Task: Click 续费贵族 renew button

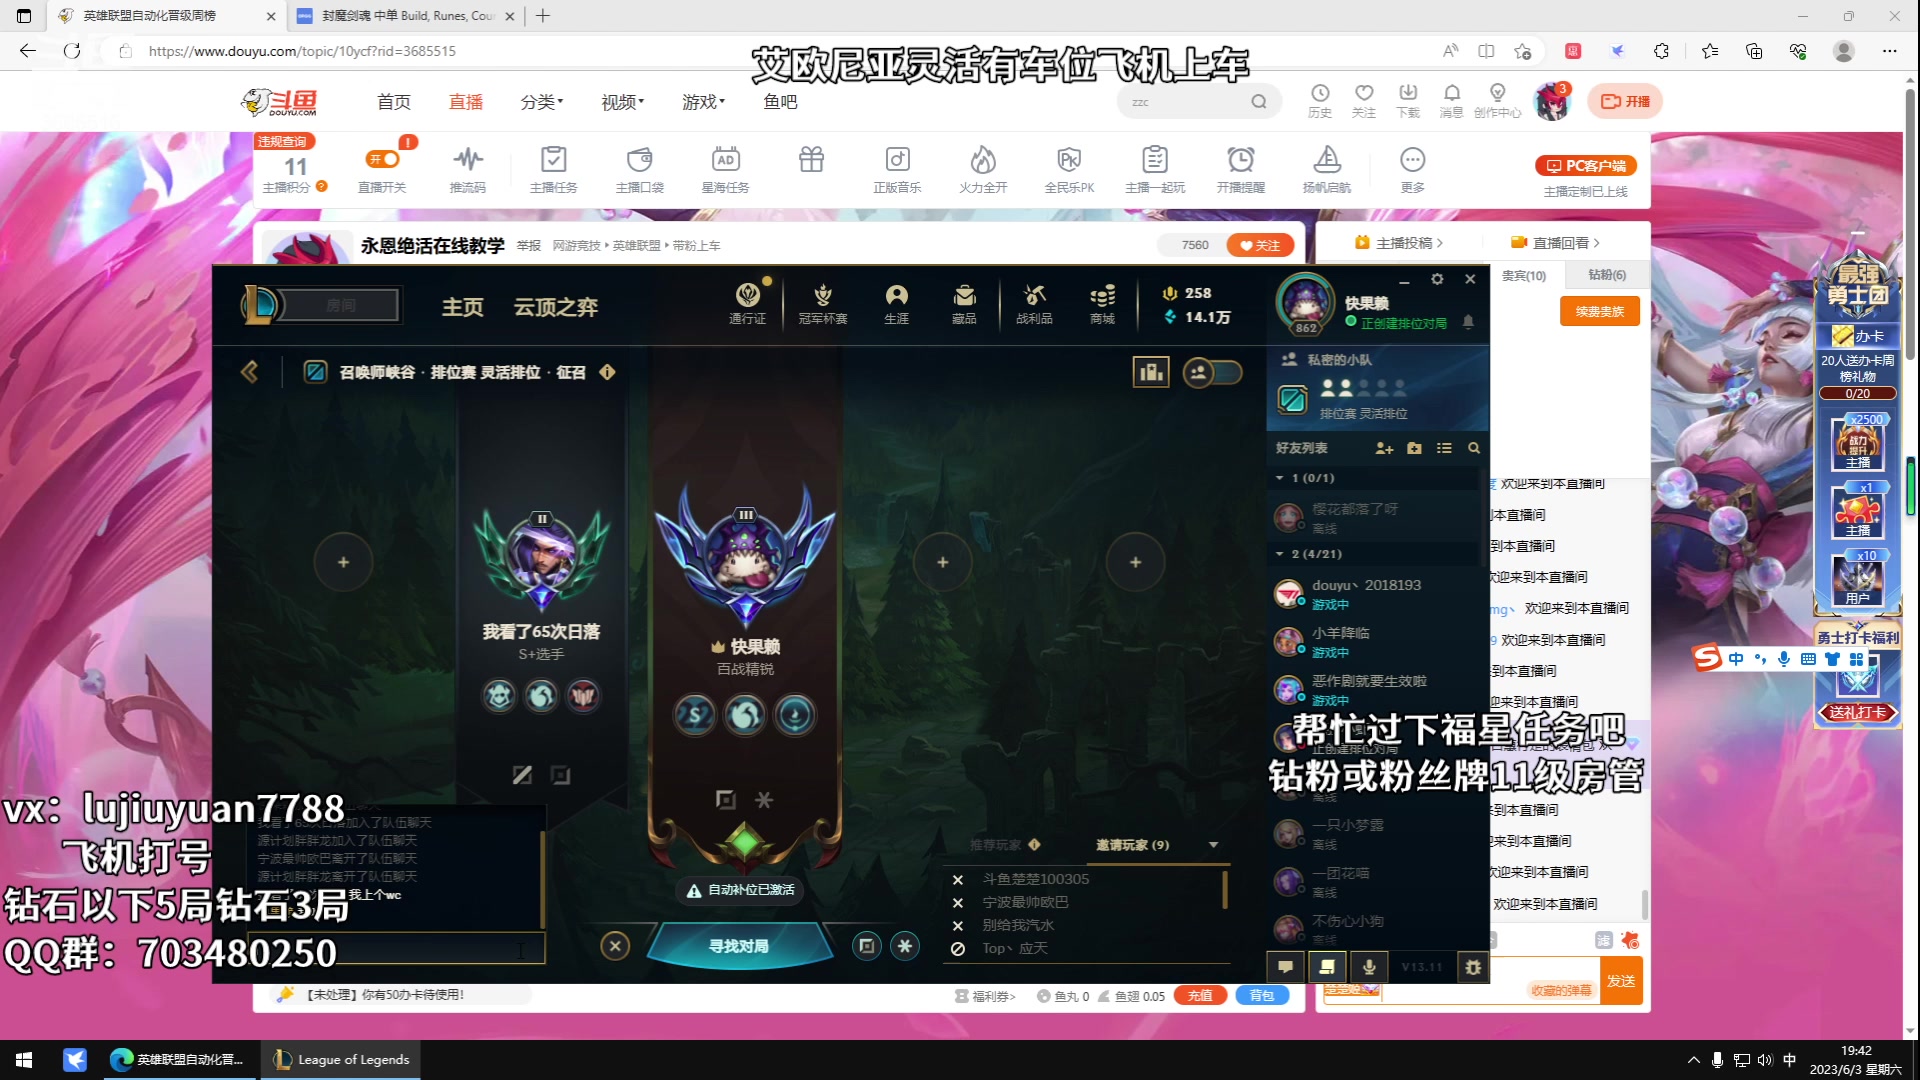Action: 1600,312
